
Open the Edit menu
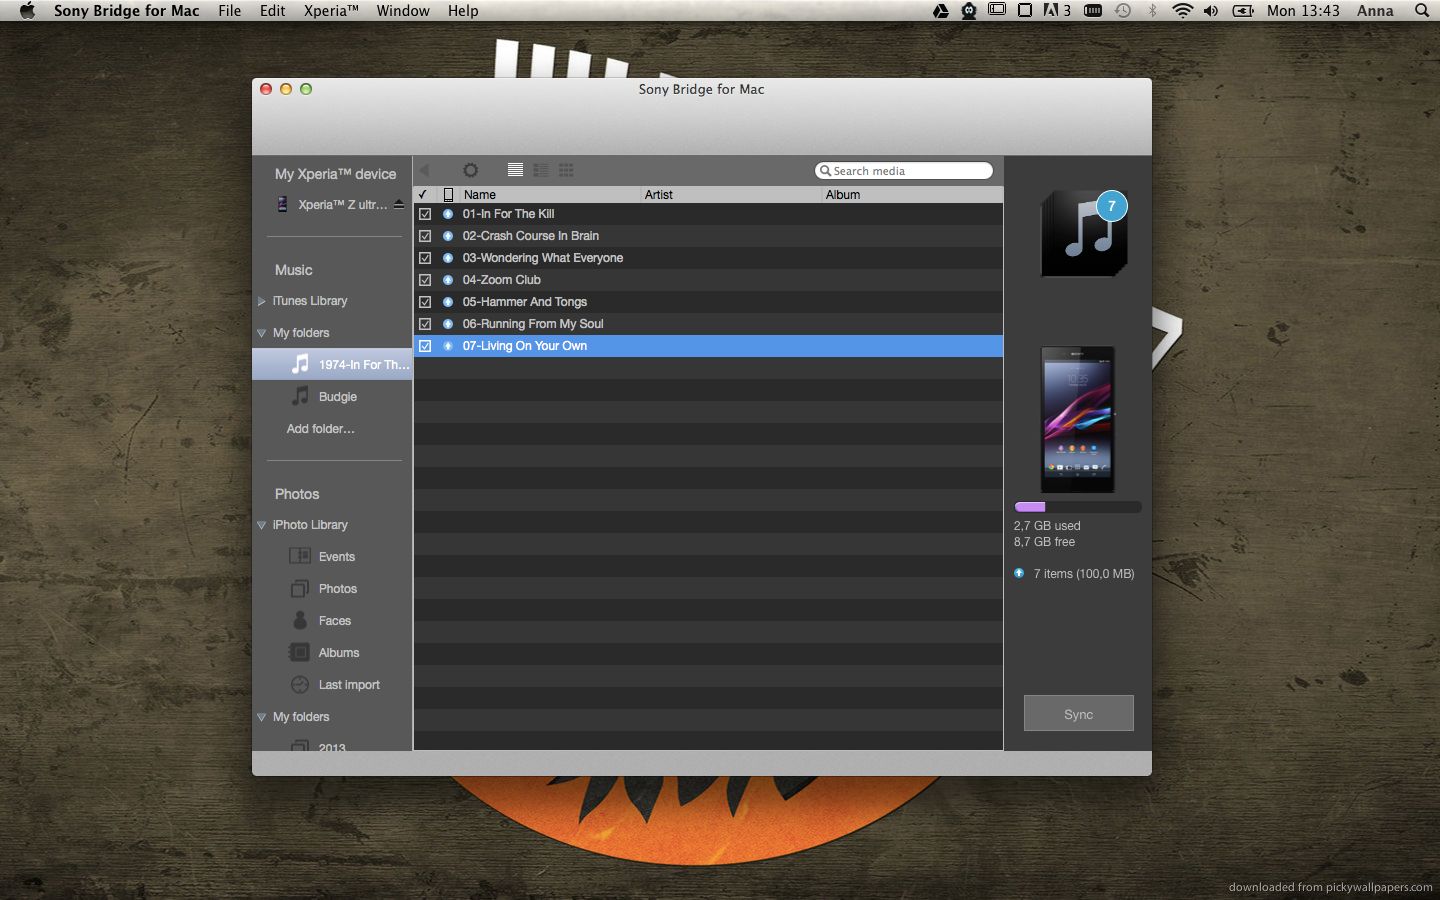[x=272, y=11]
